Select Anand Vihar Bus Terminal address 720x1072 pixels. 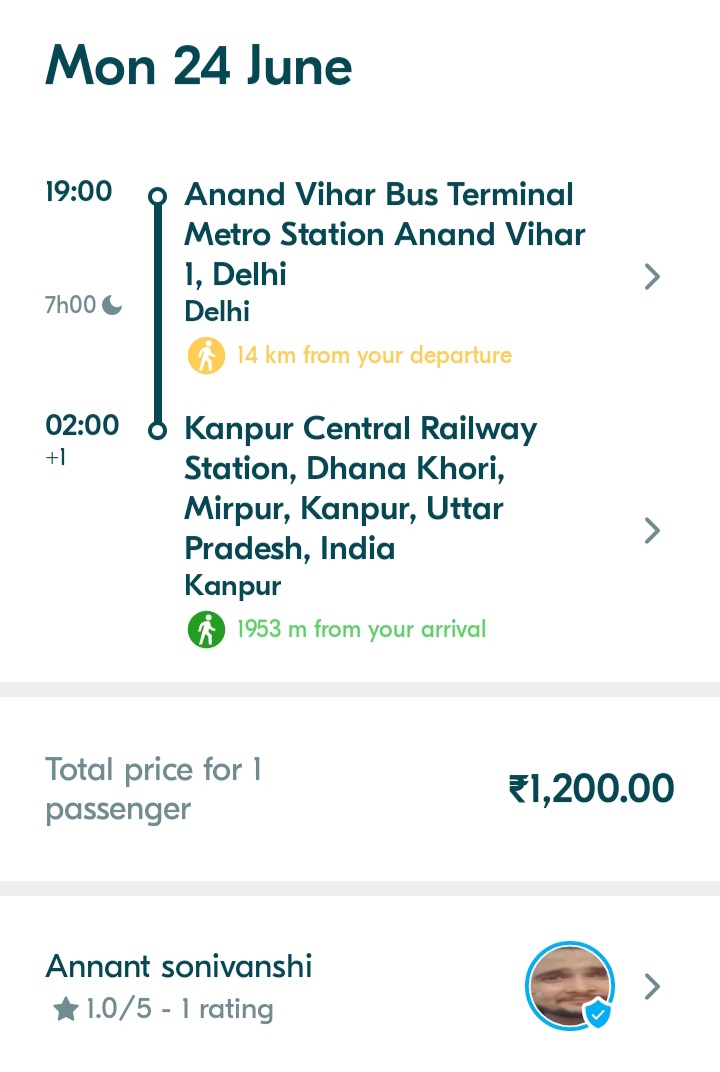(x=385, y=234)
